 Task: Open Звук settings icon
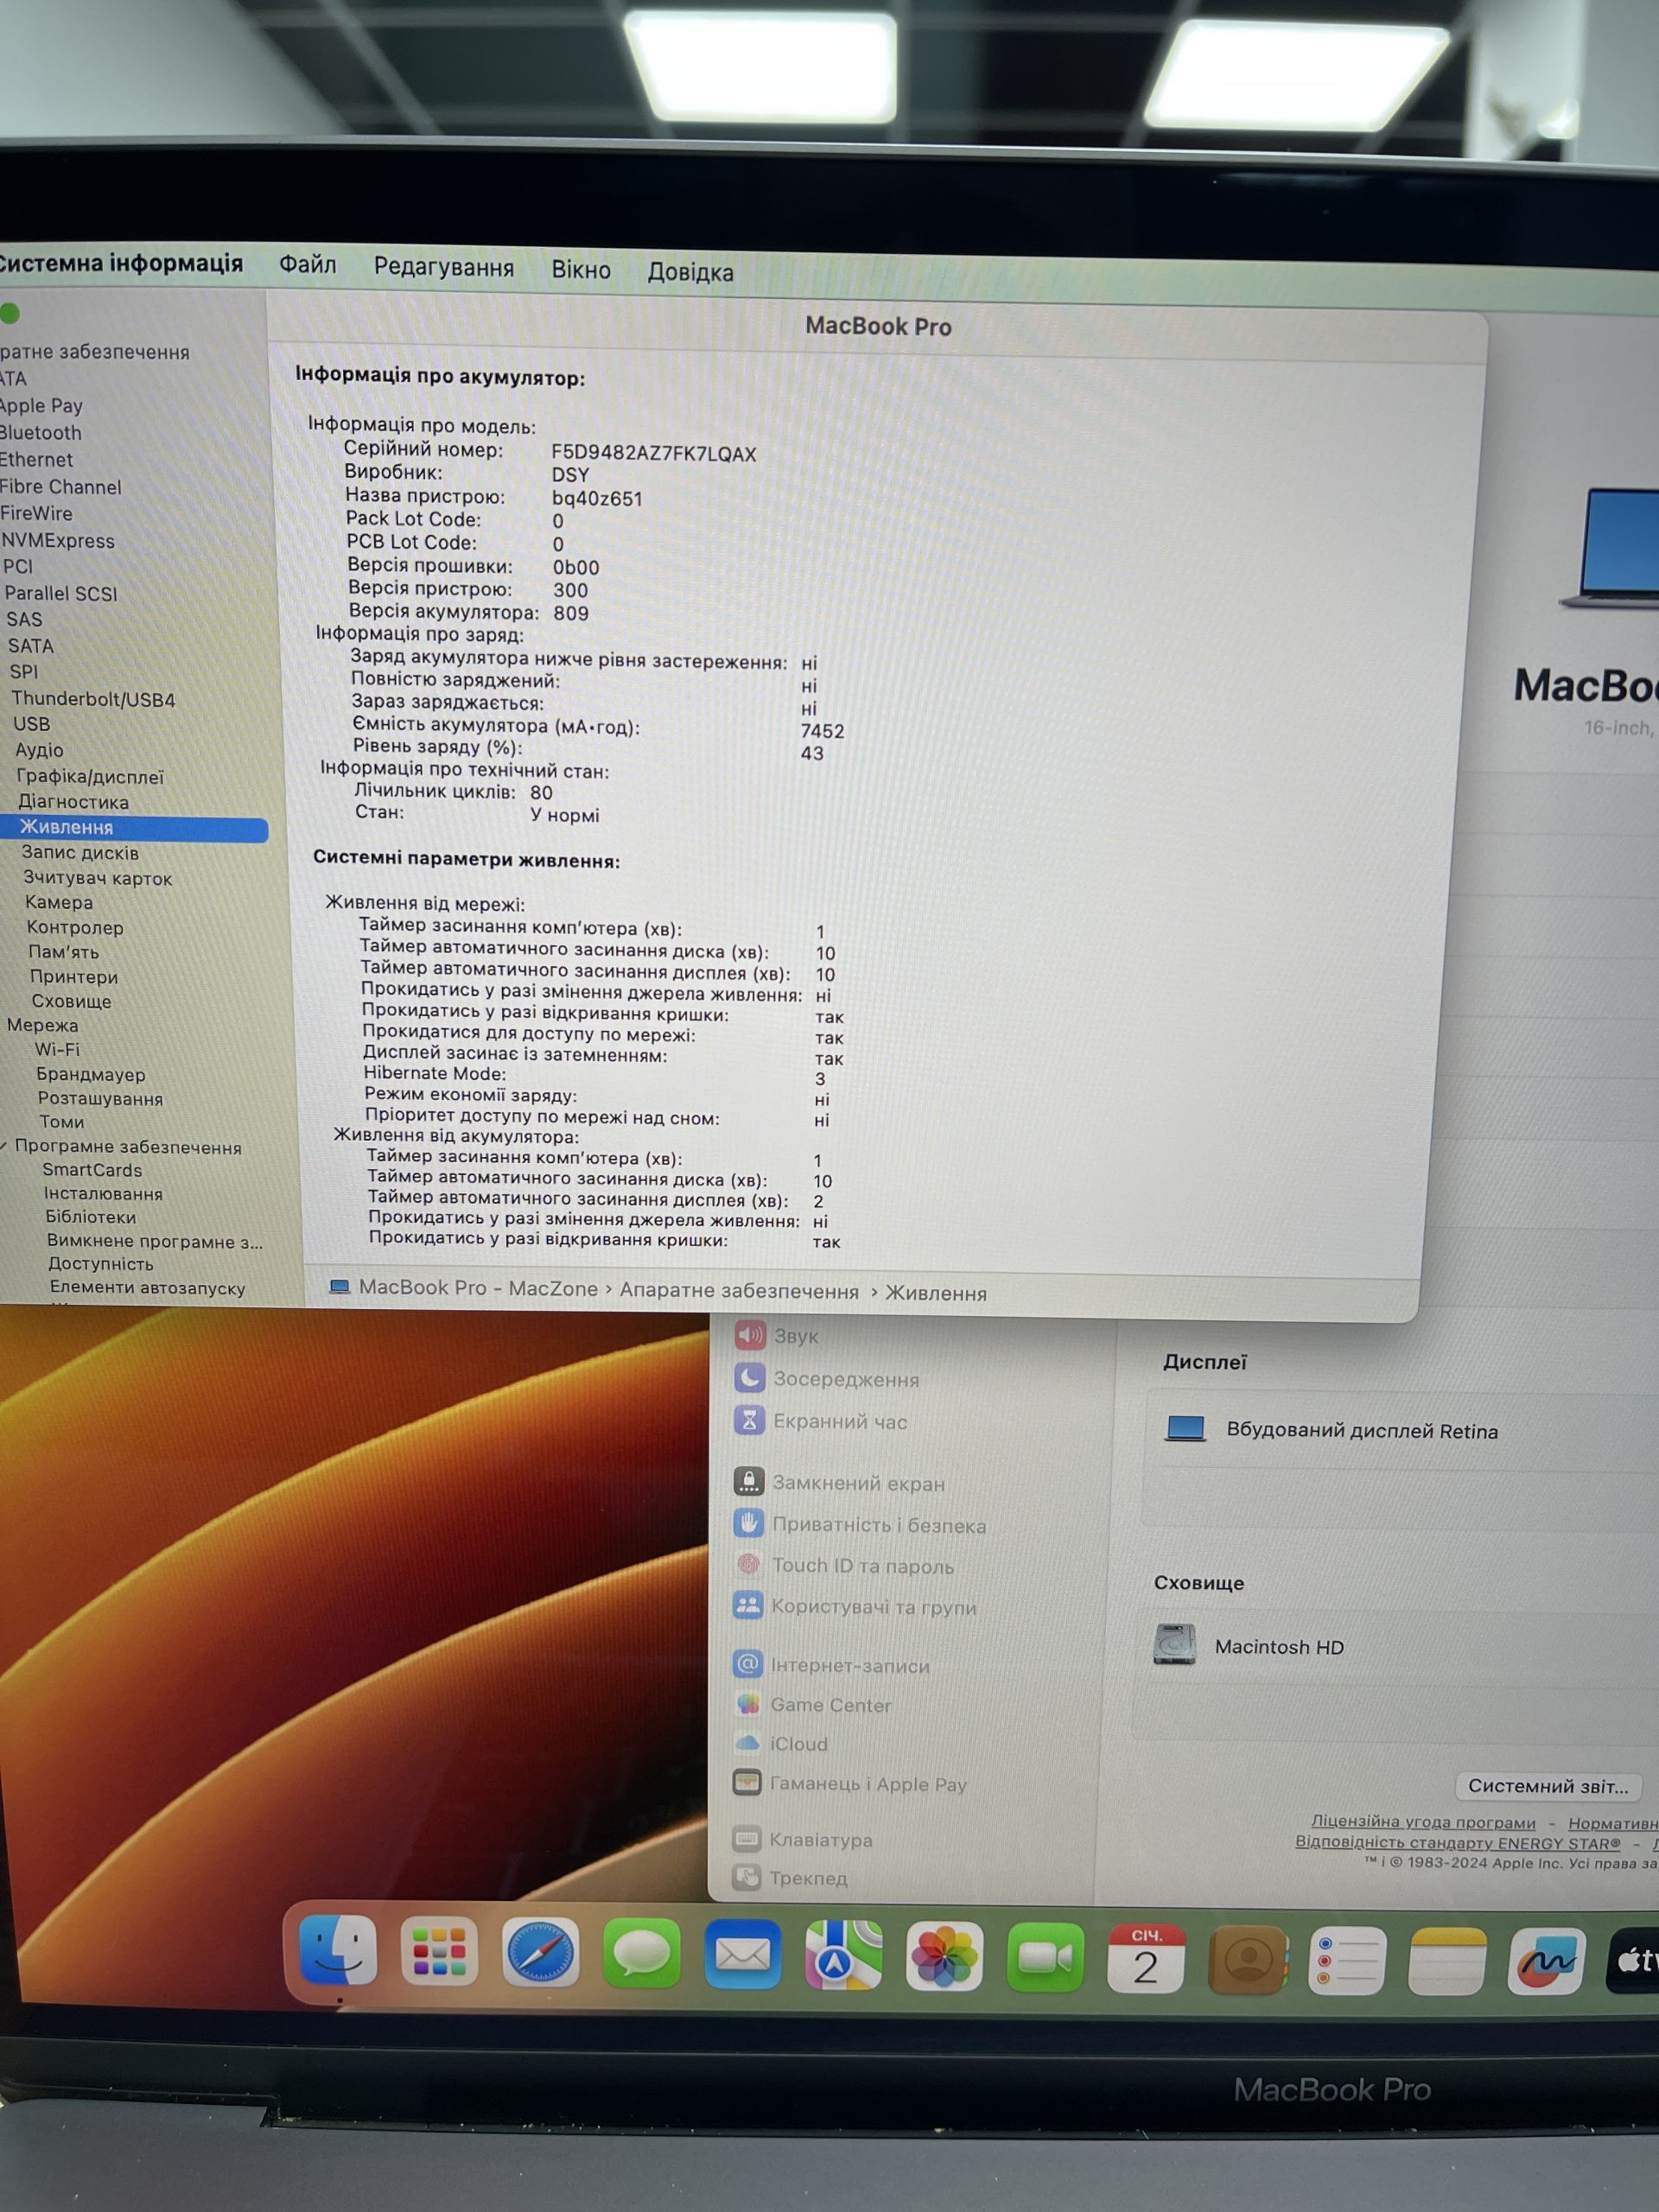tap(750, 1334)
